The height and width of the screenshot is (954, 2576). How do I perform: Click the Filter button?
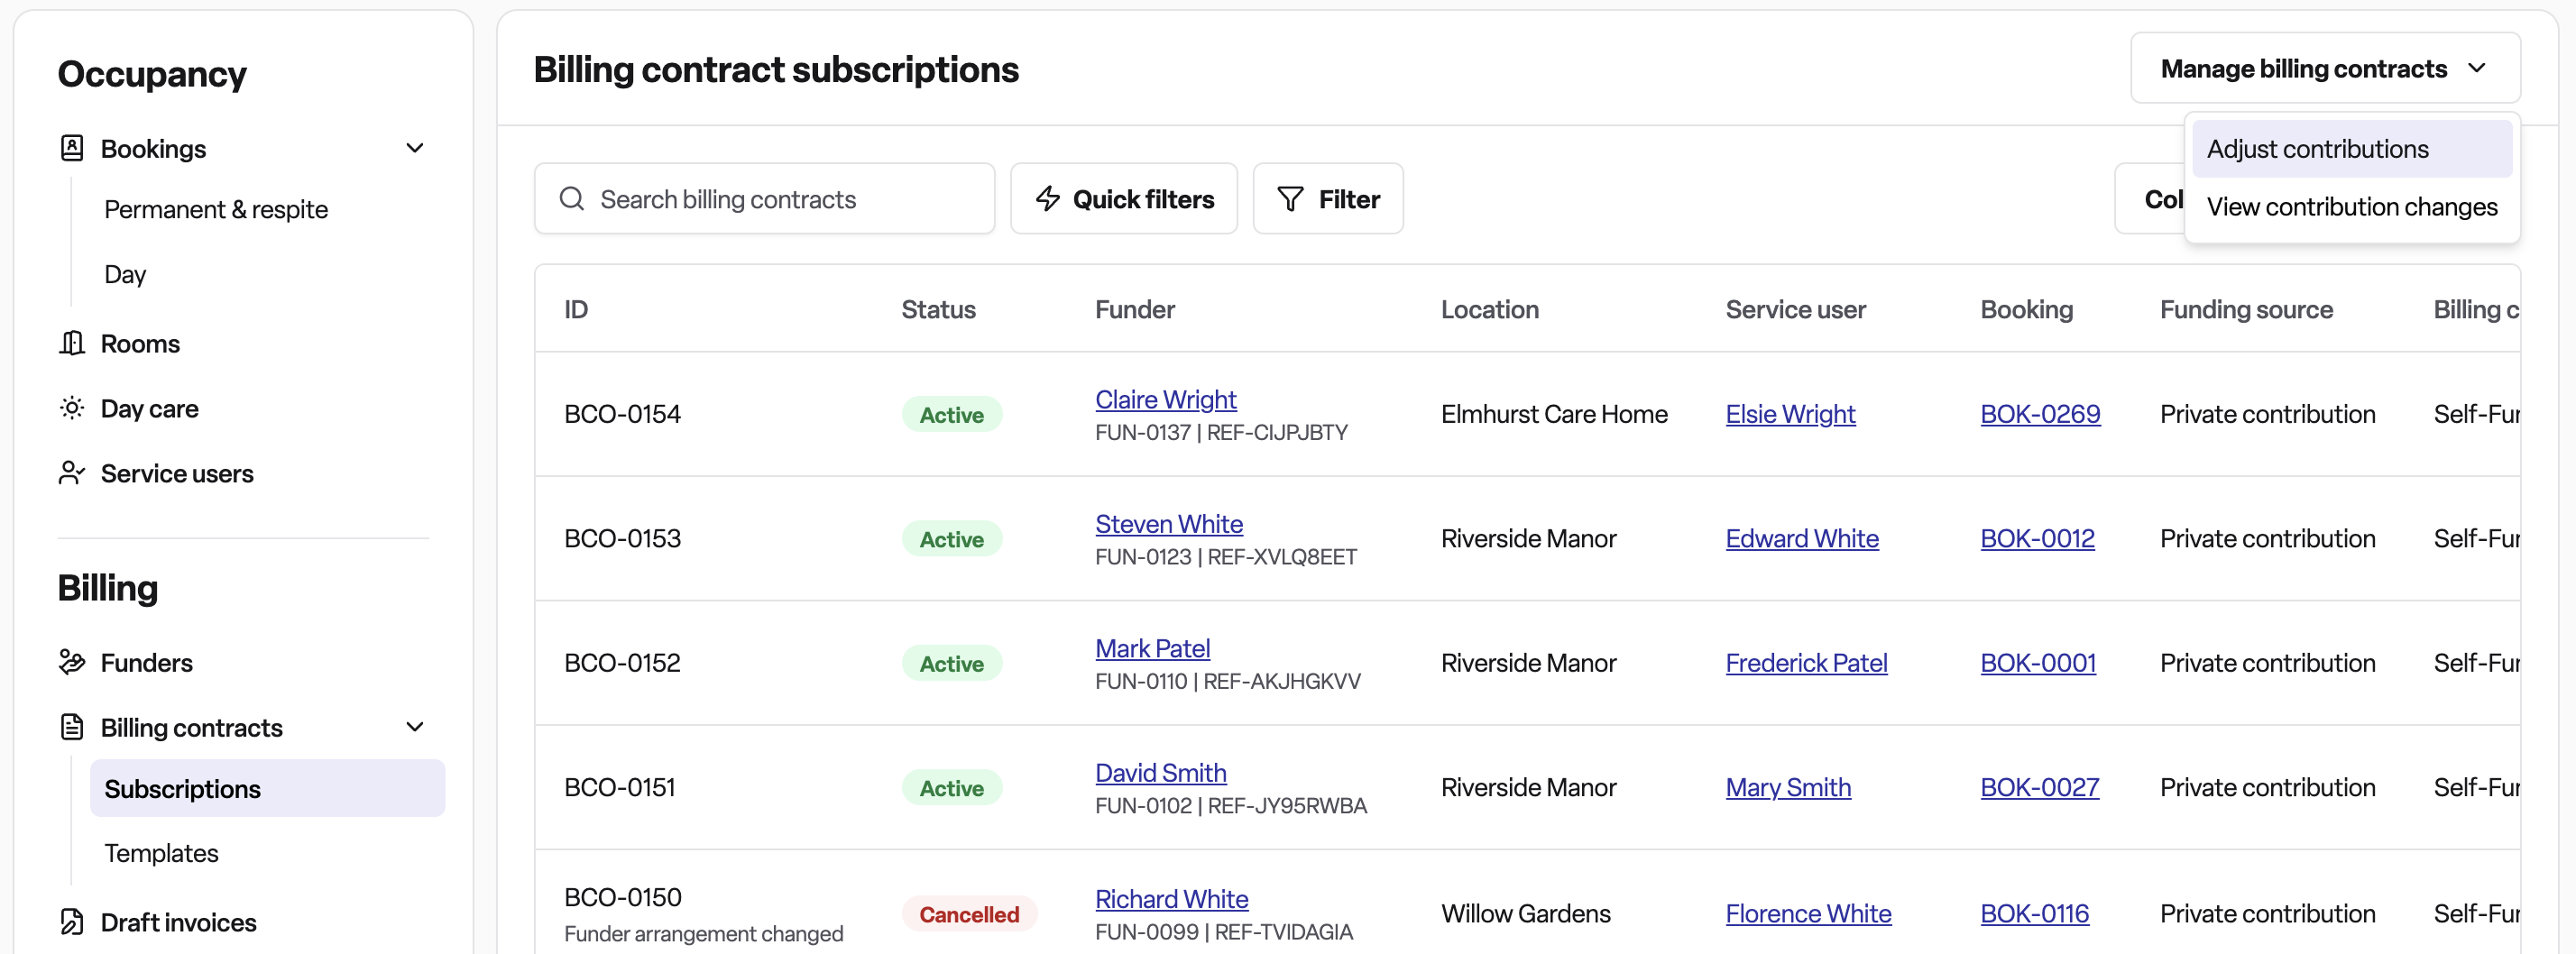pos(1327,199)
